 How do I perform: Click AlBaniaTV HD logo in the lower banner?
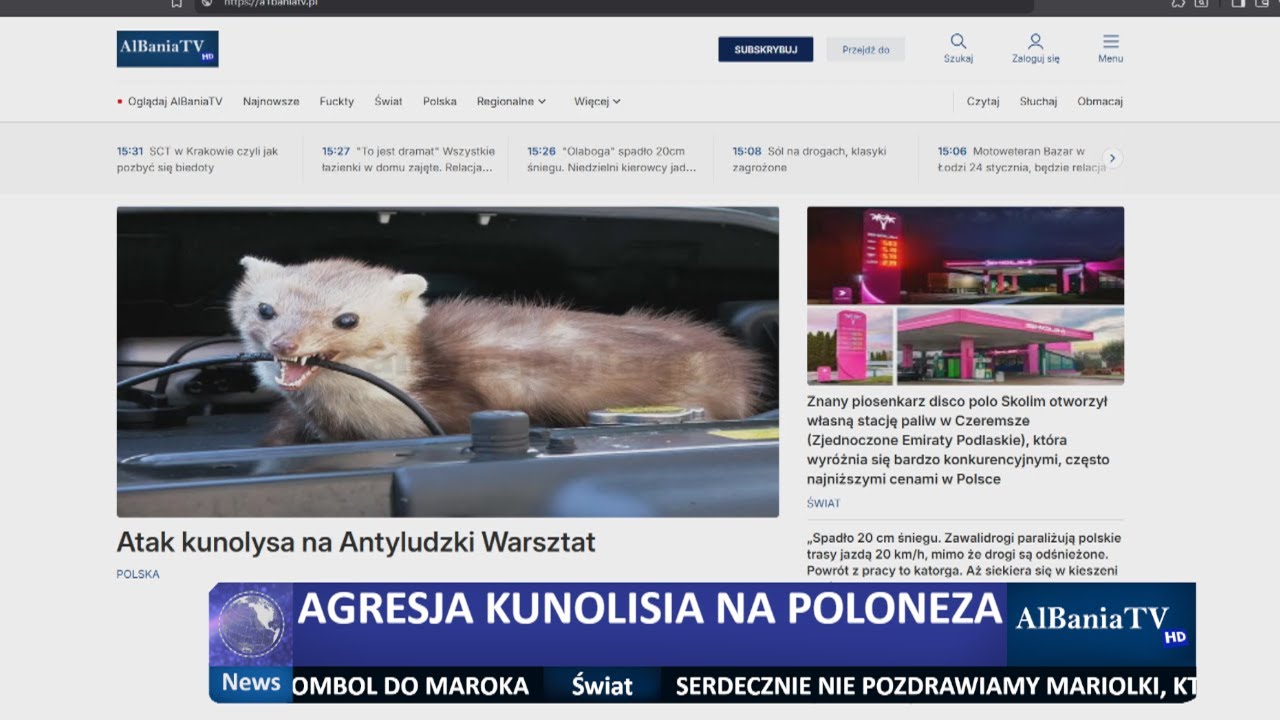[1100, 624]
